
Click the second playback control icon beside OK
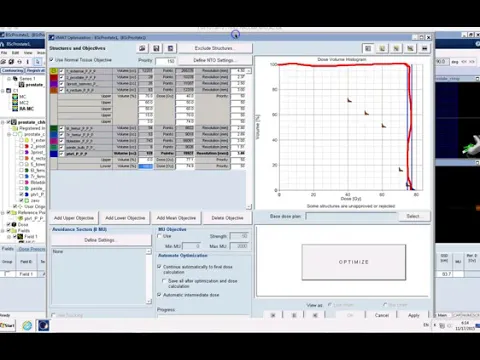coord(294,315)
